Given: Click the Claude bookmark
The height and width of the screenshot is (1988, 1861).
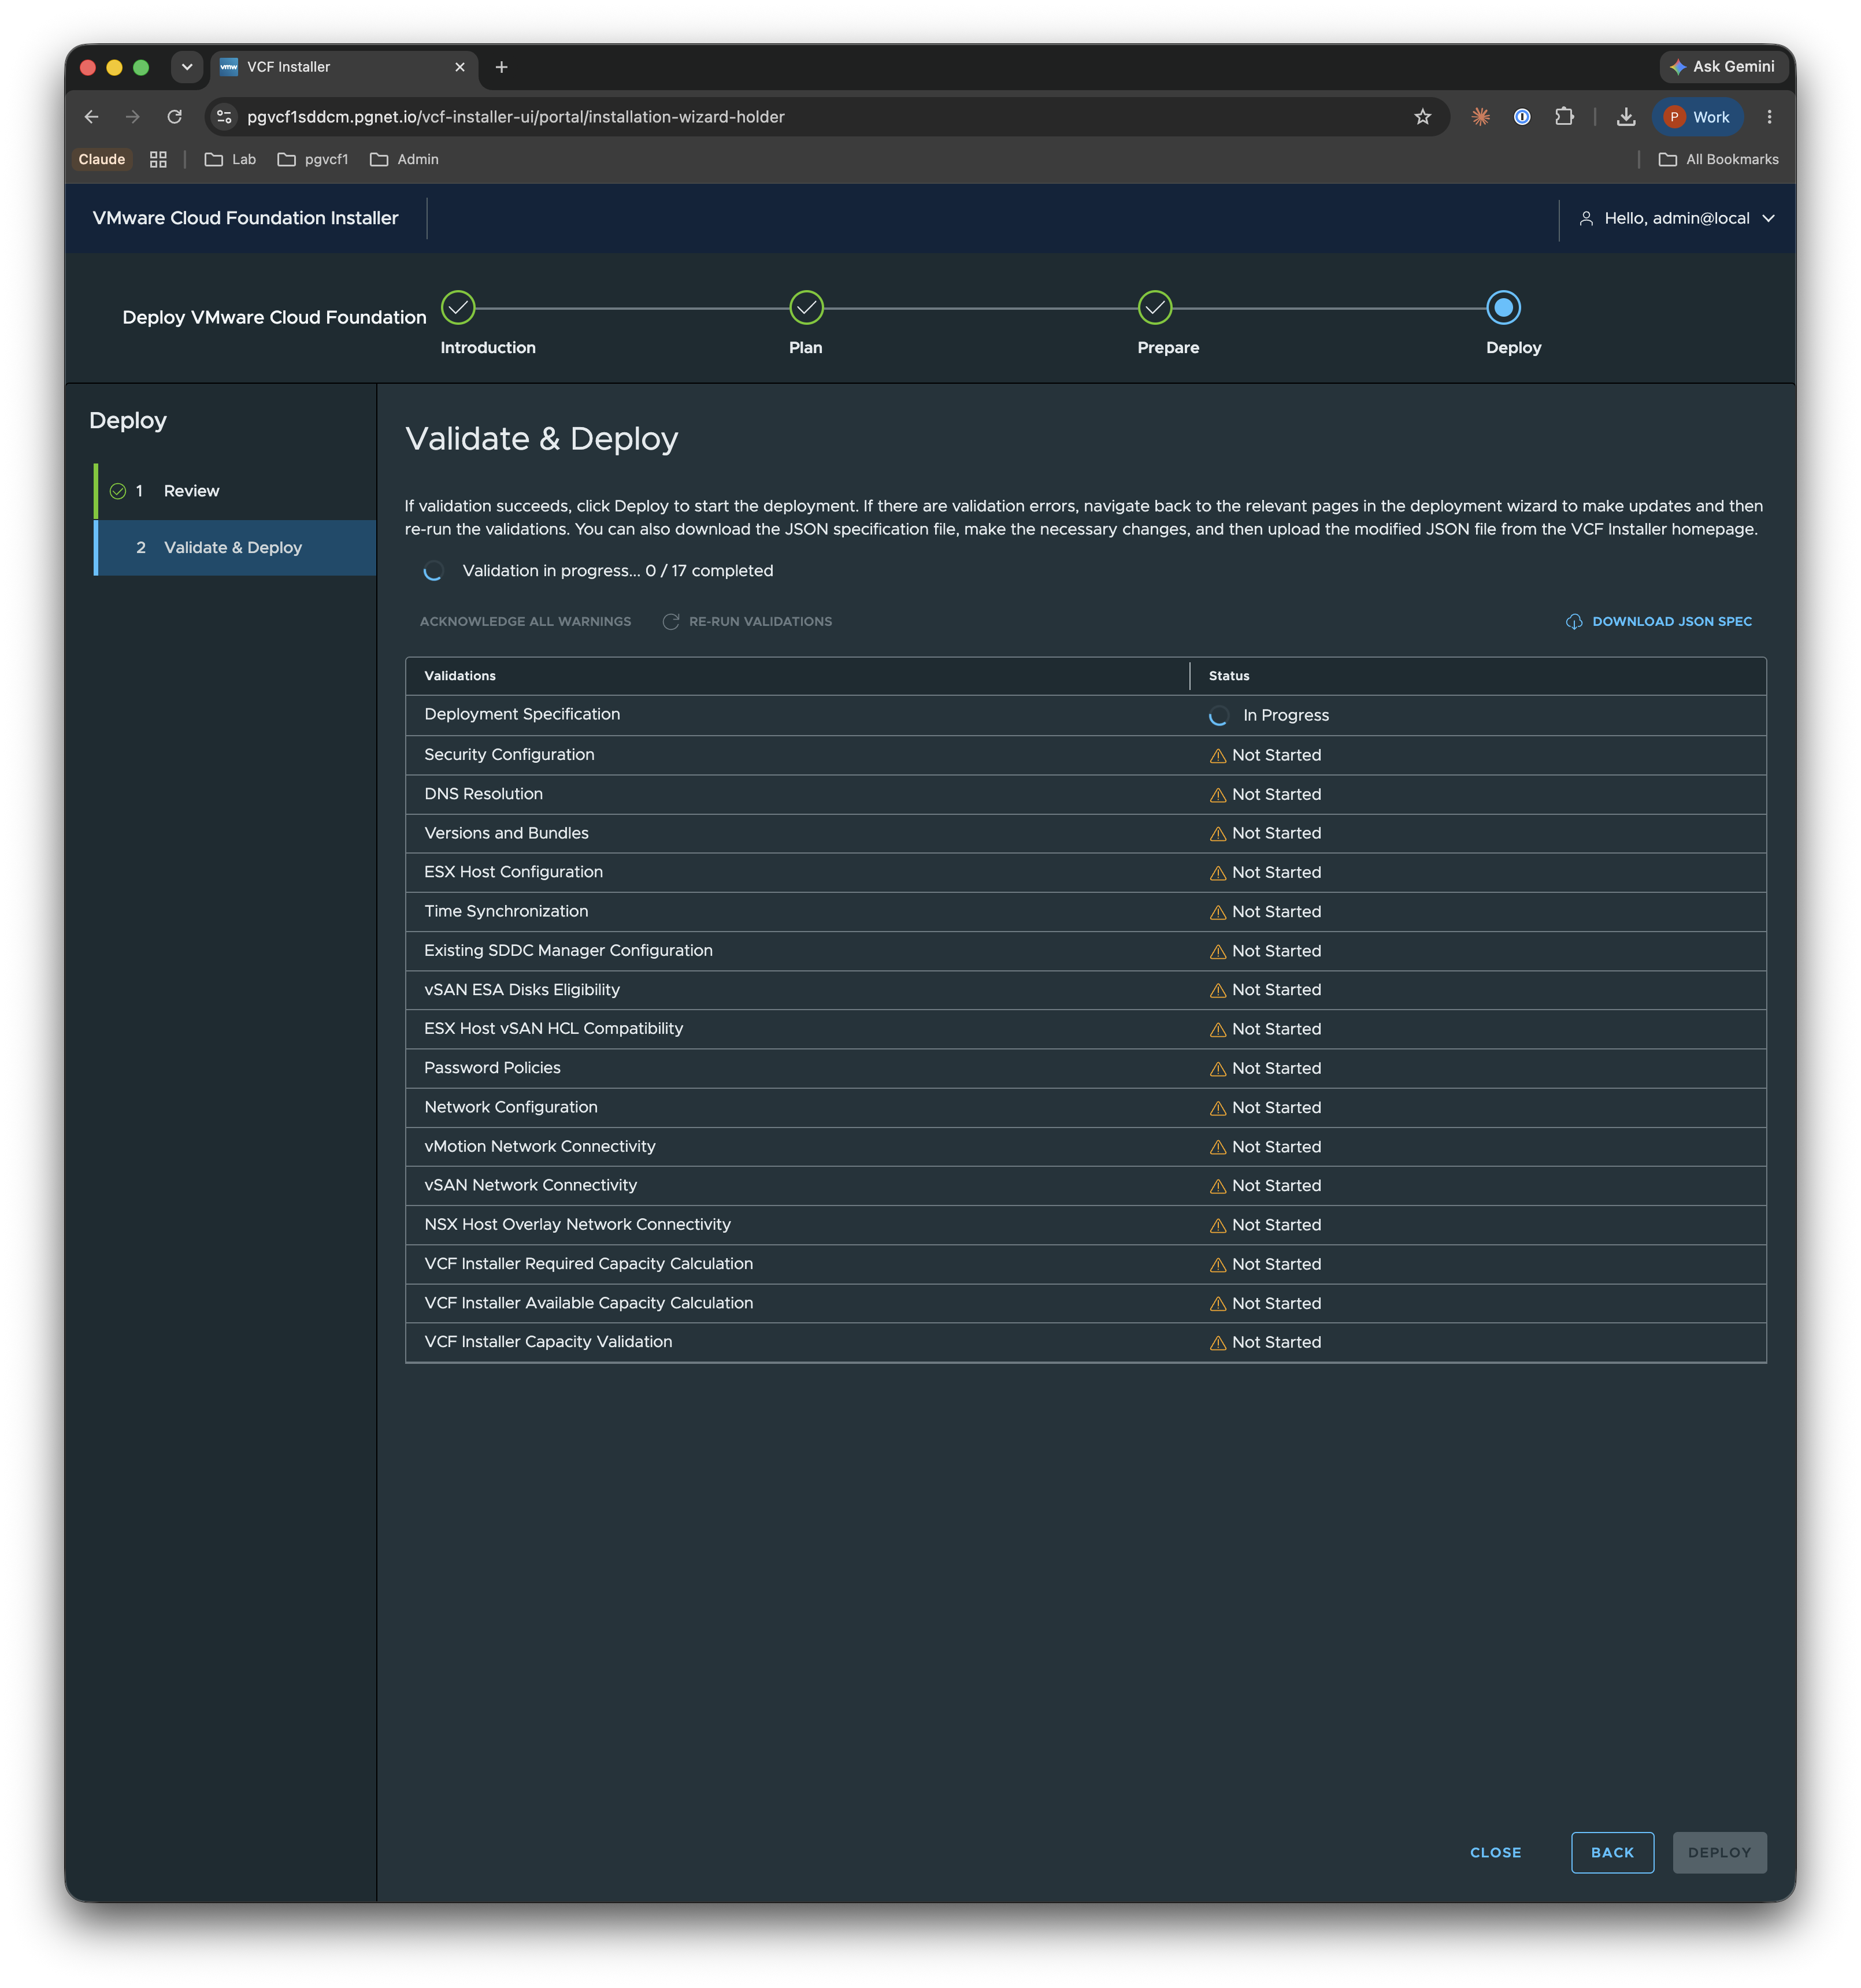Looking at the screenshot, I should coord(102,159).
